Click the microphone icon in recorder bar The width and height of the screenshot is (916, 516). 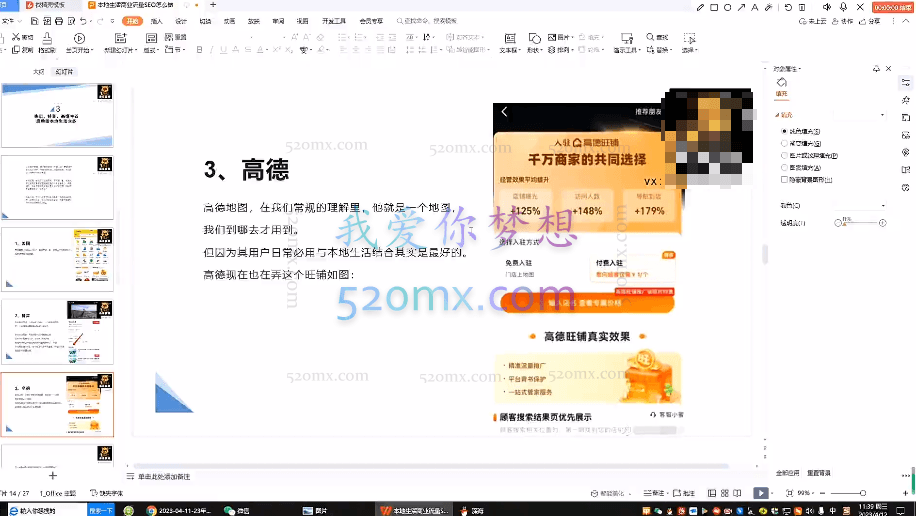(x=843, y=7)
